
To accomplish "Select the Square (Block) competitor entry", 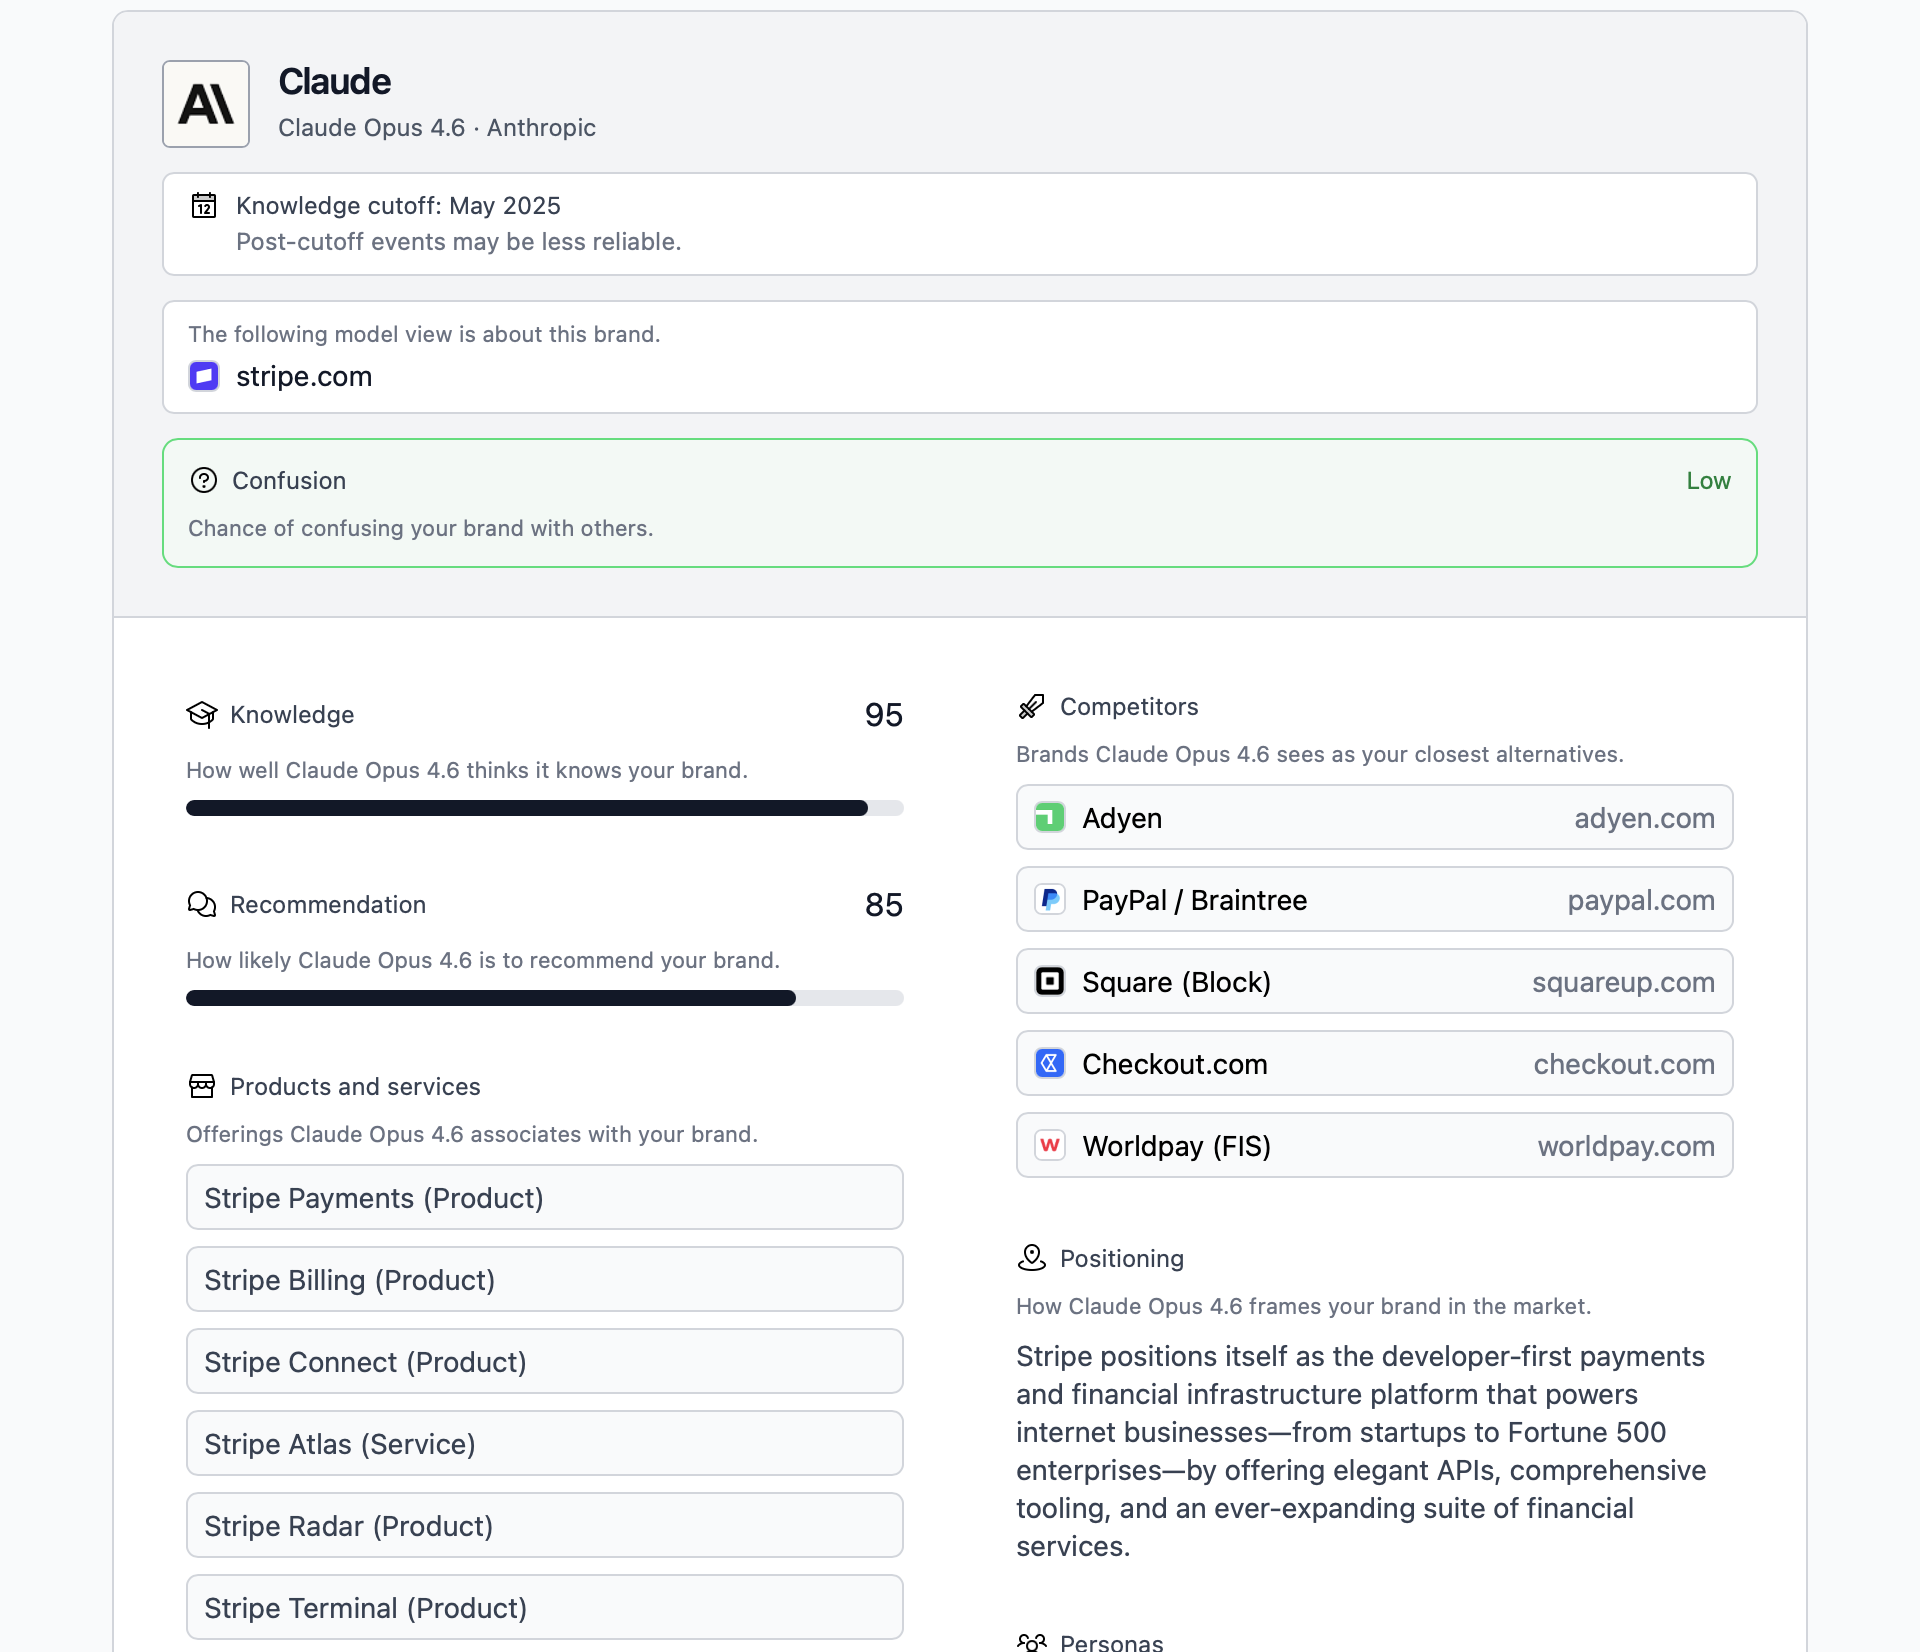I will (1374, 982).
